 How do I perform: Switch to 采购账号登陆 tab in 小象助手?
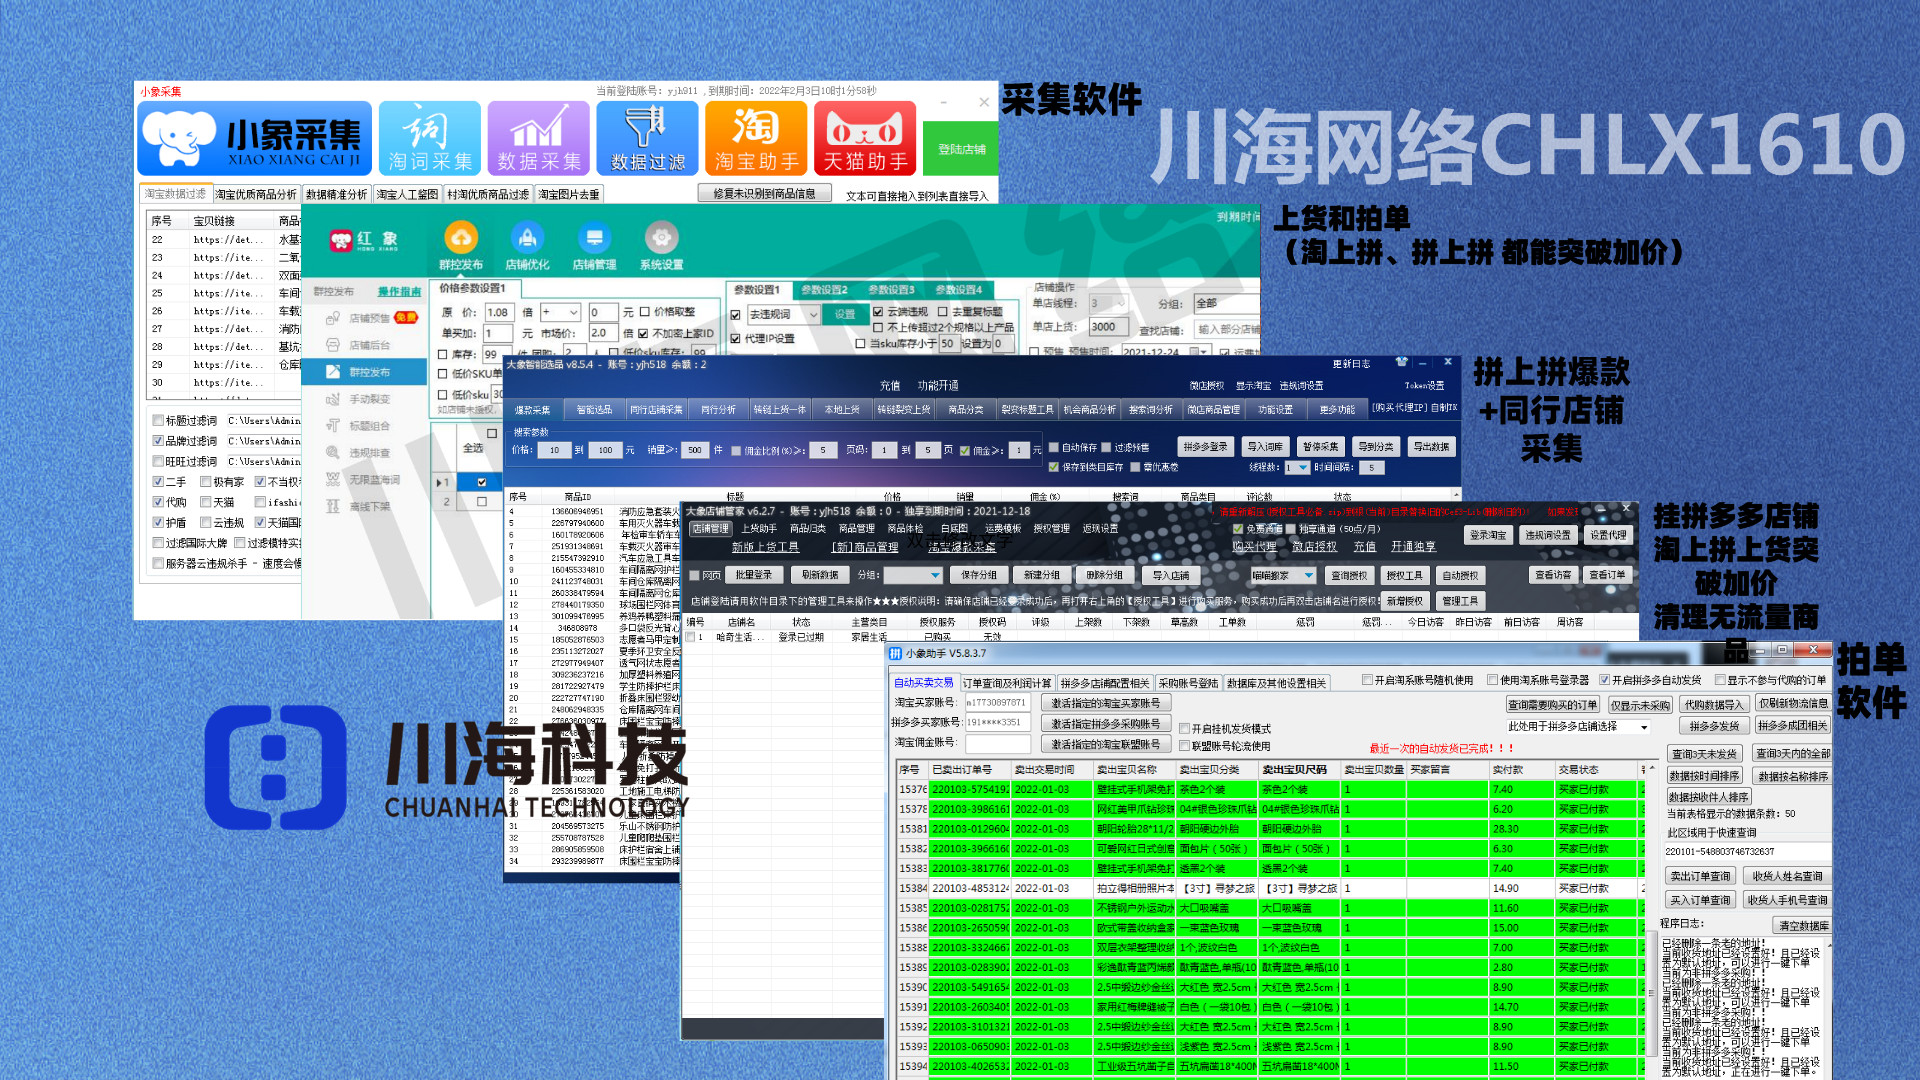click(1188, 683)
